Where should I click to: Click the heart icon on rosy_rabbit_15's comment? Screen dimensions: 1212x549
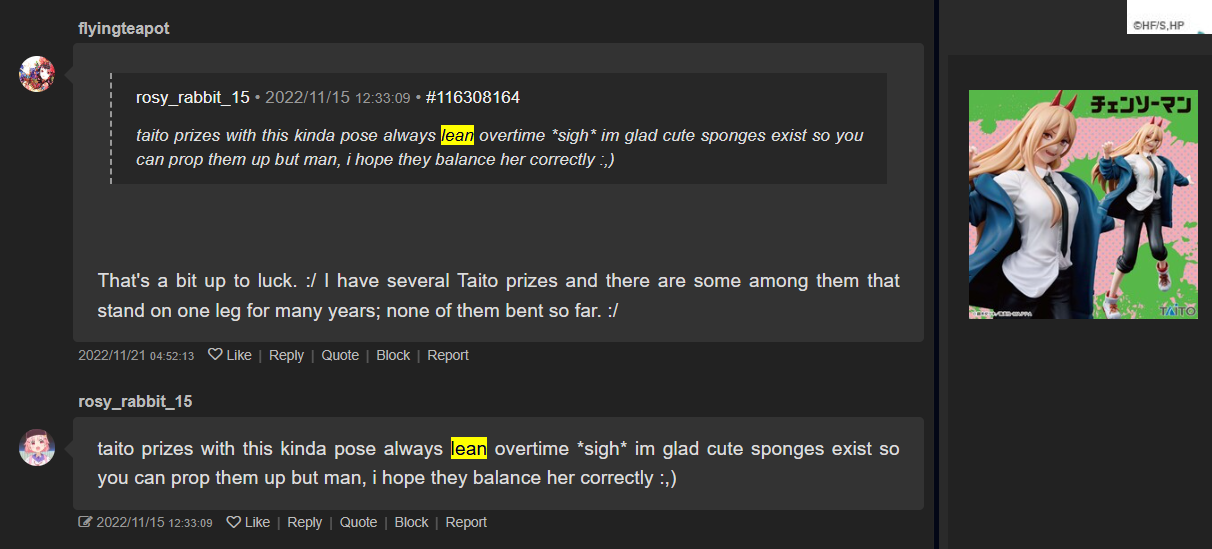click(x=233, y=522)
